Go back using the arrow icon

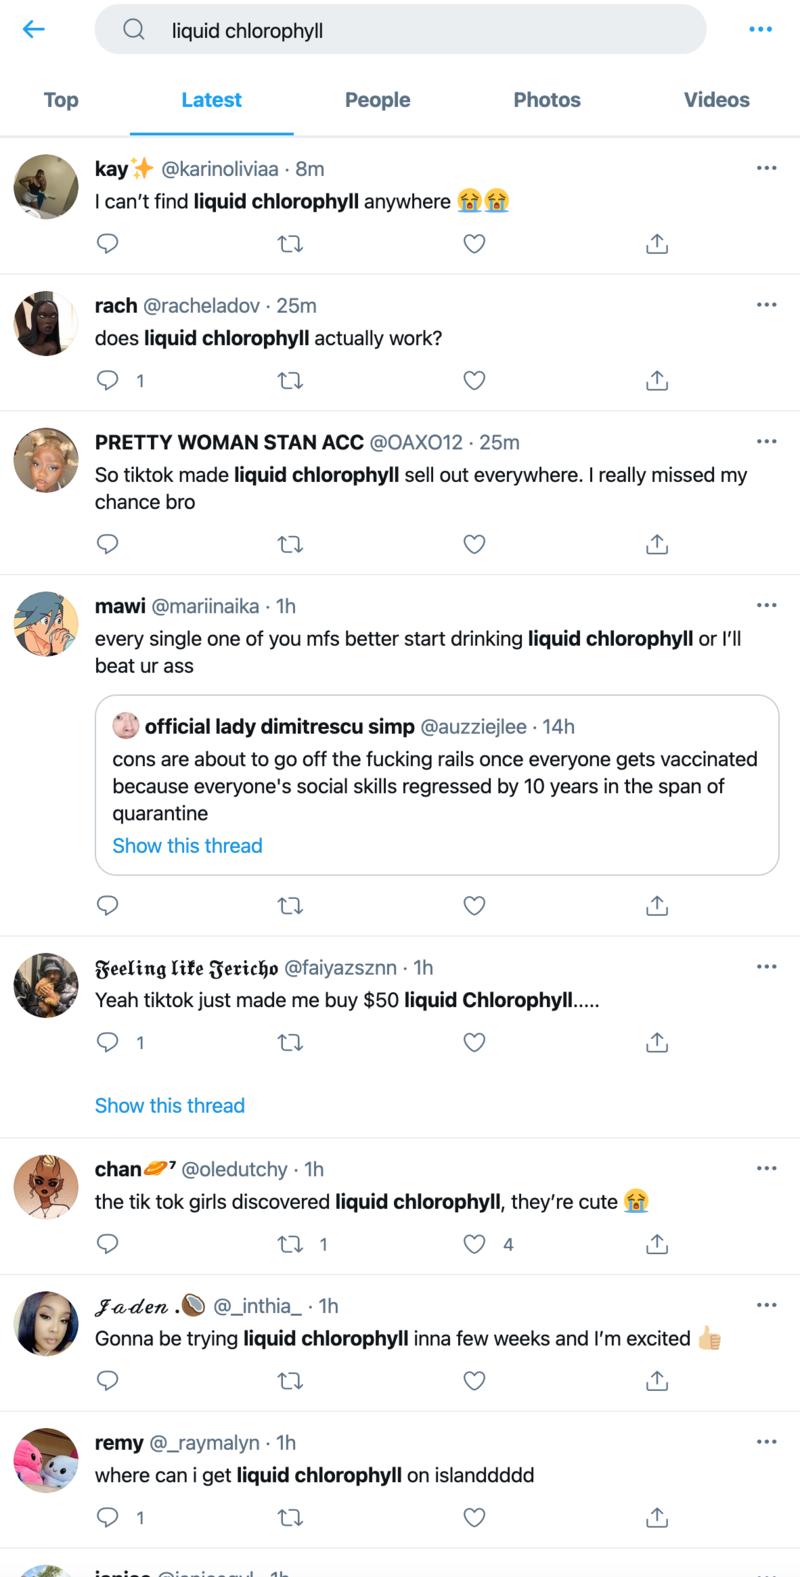click(x=34, y=29)
